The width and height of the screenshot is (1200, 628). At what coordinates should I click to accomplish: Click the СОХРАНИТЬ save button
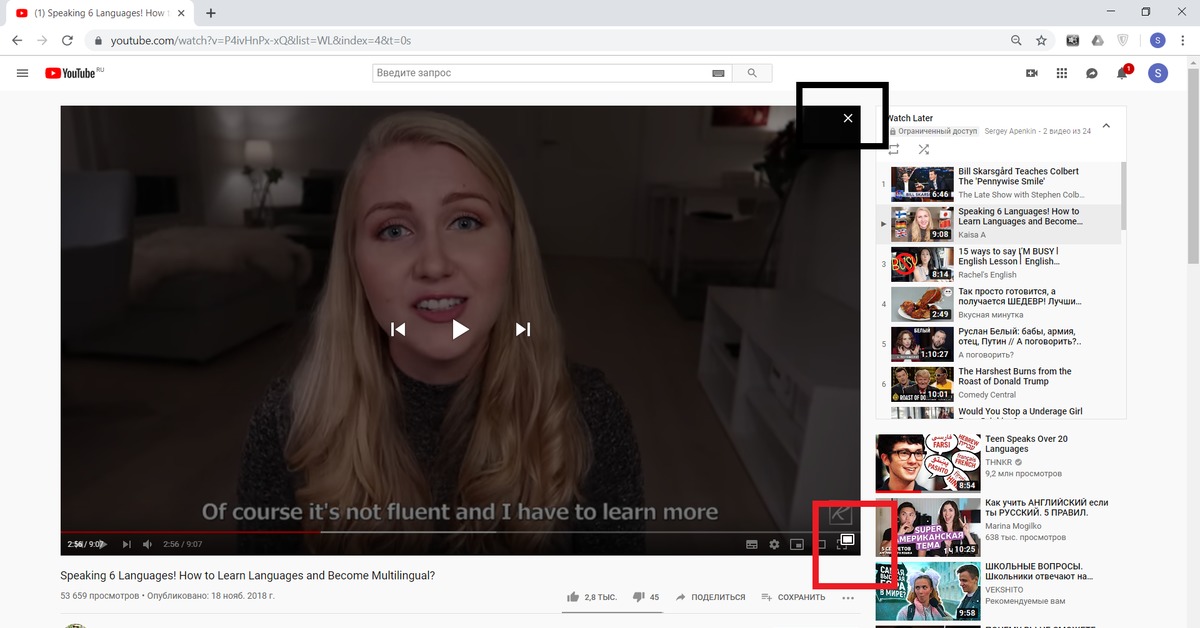[x=794, y=597]
